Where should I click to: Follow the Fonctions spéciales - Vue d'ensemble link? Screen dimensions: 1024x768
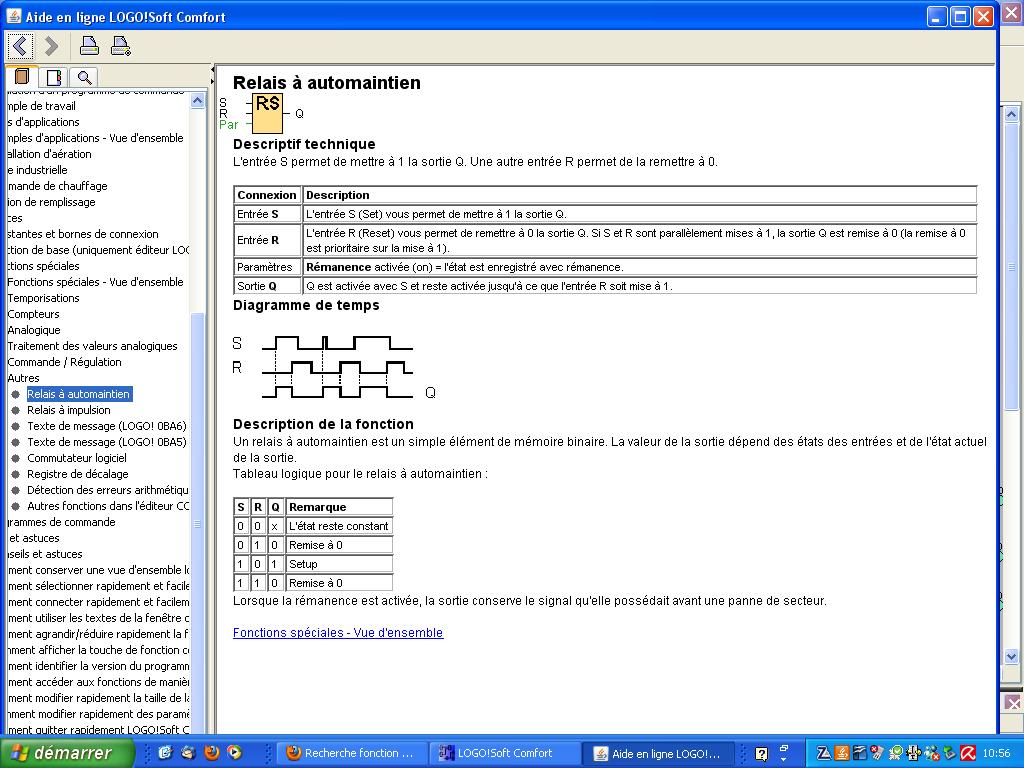[338, 633]
